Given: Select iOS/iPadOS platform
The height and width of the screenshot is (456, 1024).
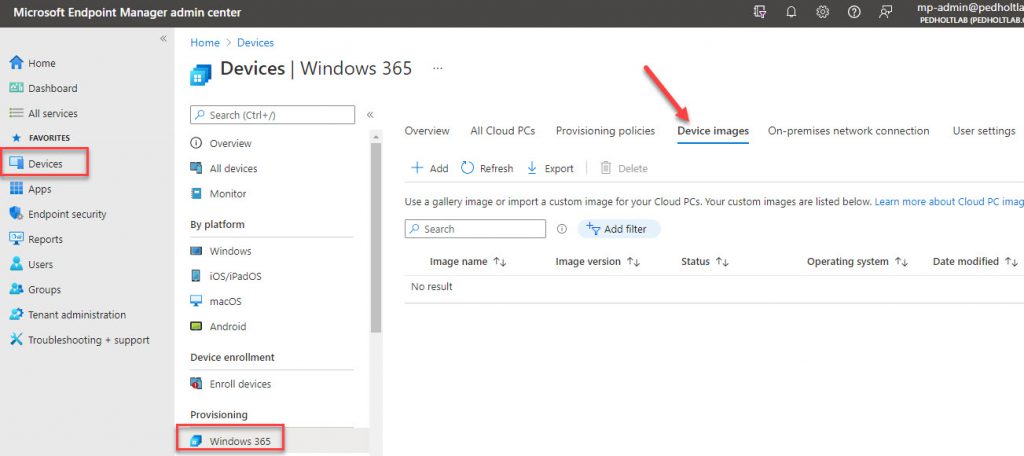Looking at the screenshot, I should (235, 276).
